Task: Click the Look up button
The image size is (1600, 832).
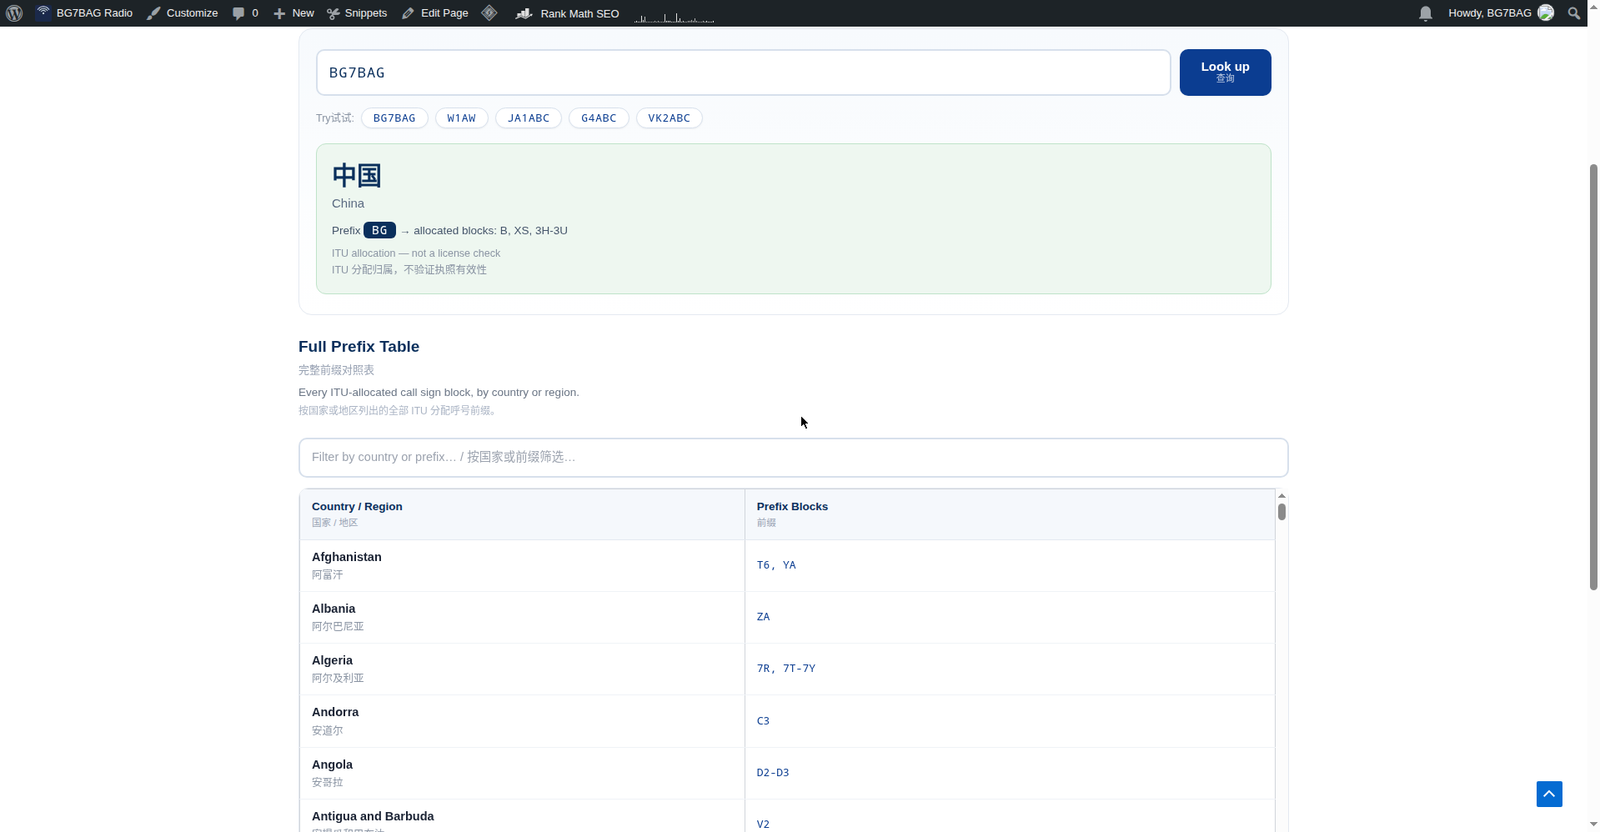Action: click(x=1225, y=72)
